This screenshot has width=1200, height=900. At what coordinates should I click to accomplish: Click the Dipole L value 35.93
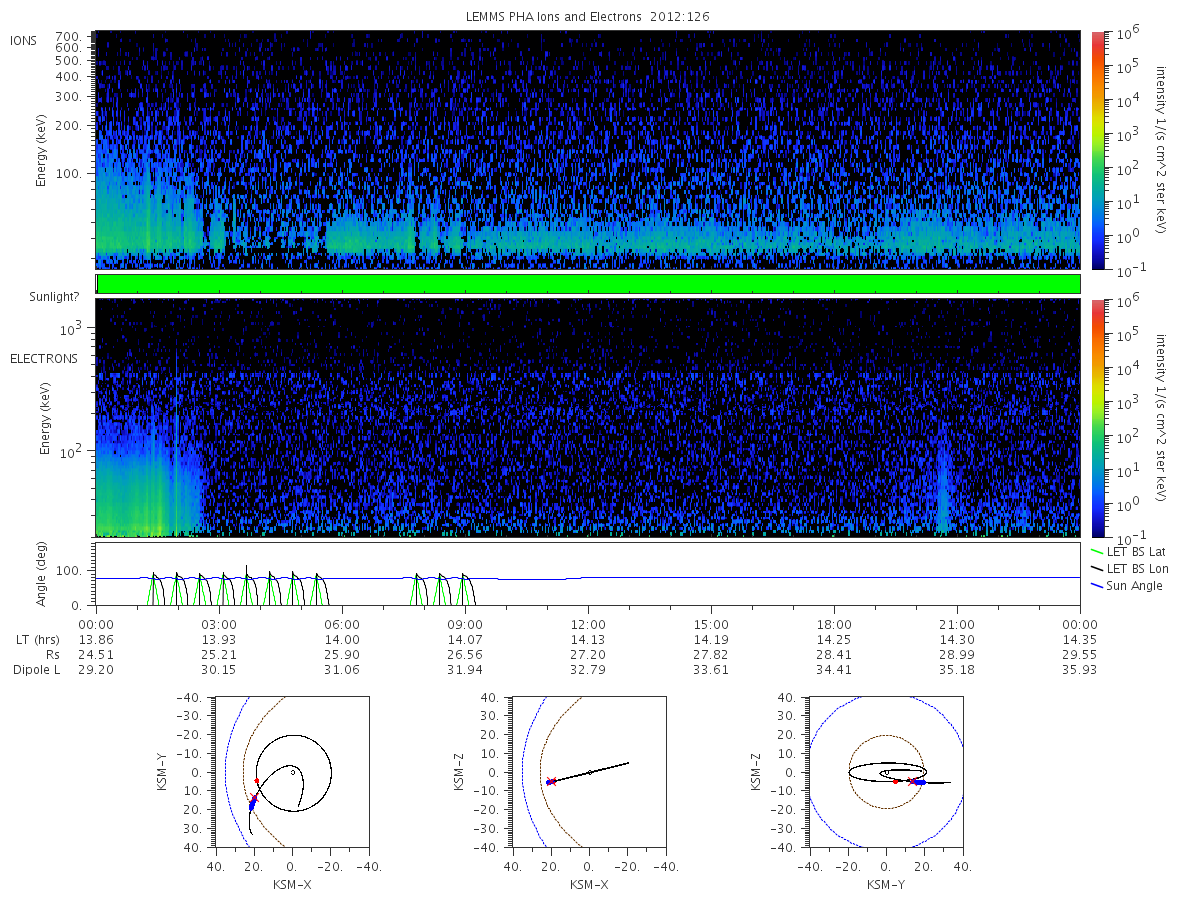1080,670
